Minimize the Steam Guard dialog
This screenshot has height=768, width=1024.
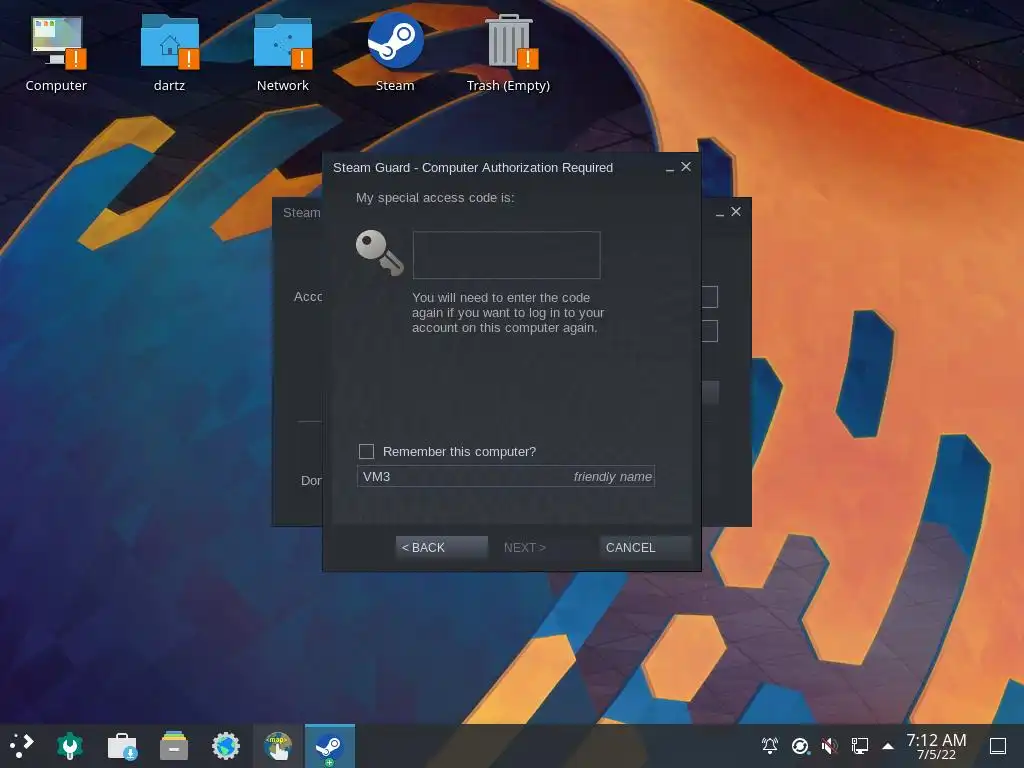669,168
